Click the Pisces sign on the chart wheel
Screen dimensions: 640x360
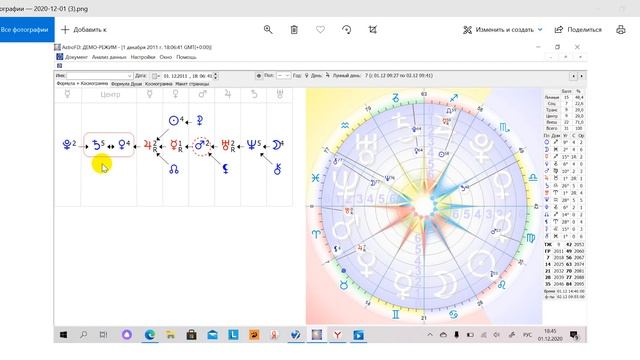point(316,178)
